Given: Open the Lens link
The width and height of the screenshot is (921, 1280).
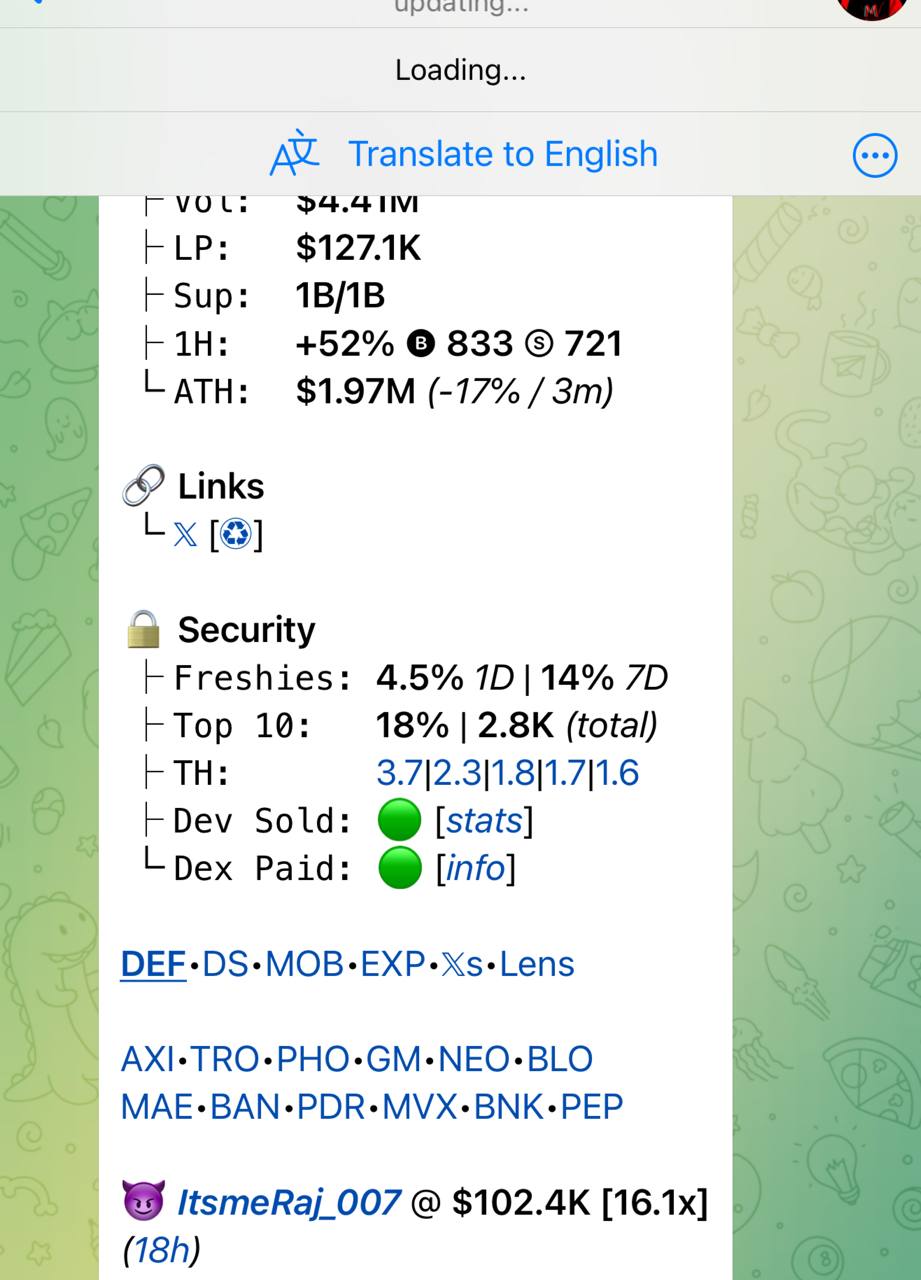Looking at the screenshot, I should pos(537,964).
